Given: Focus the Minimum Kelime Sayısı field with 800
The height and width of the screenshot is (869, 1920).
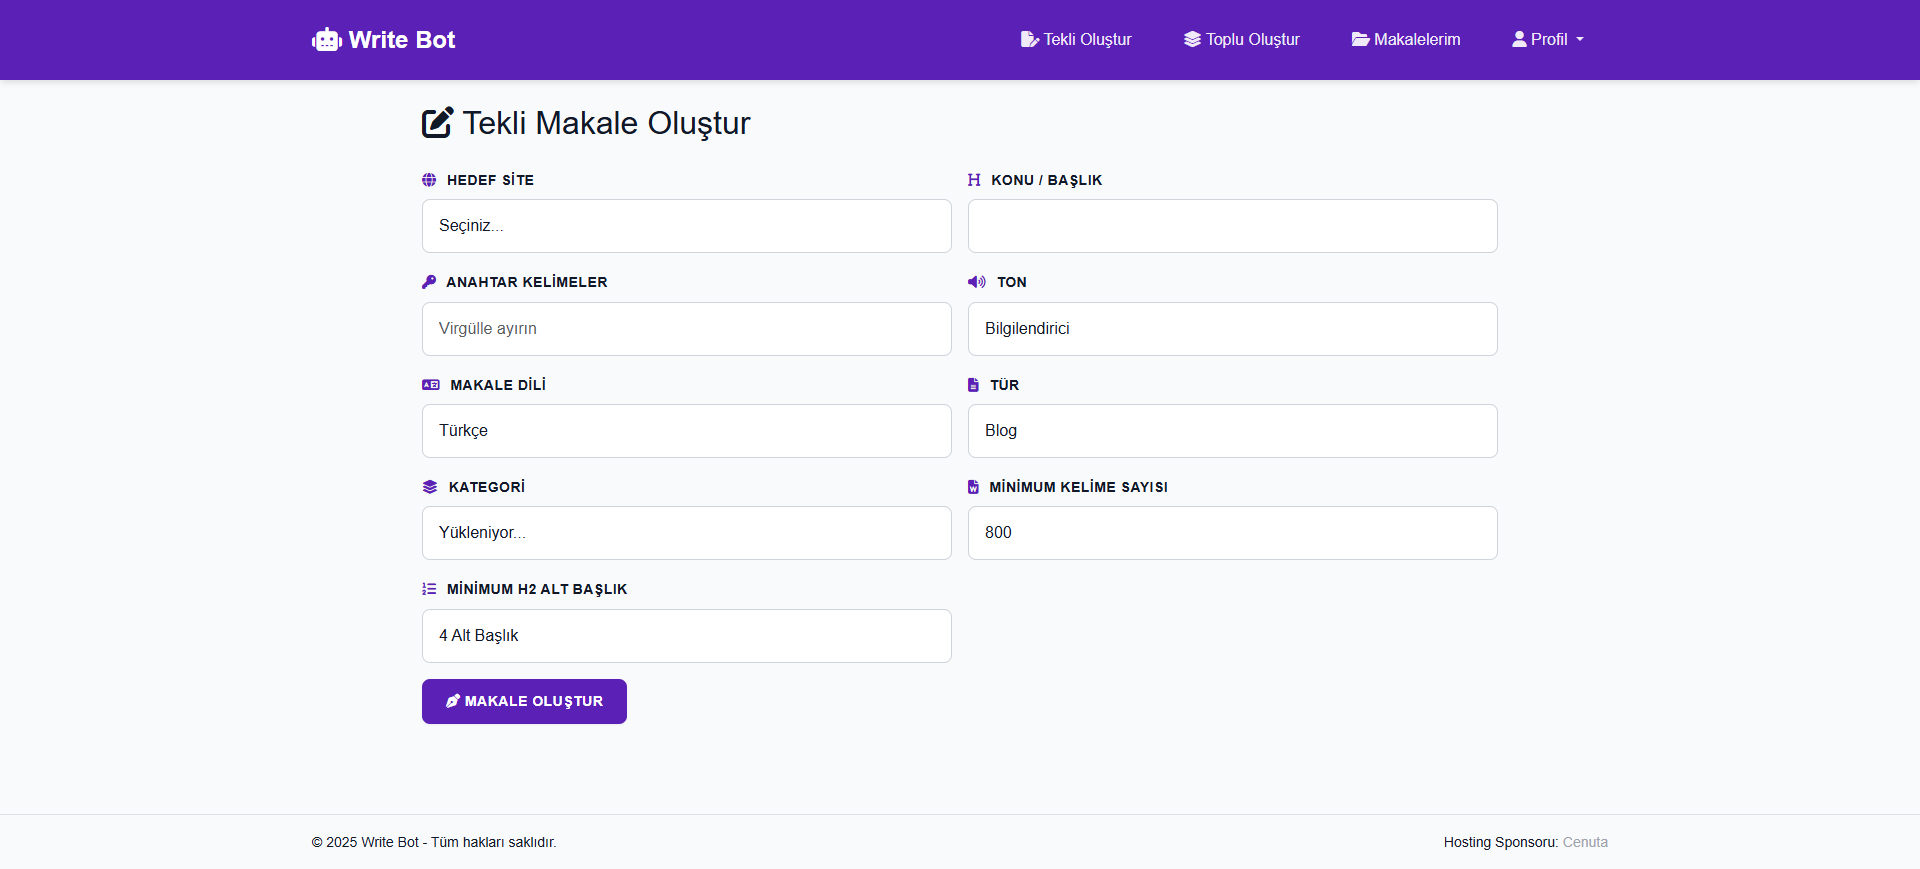Looking at the screenshot, I should (x=1233, y=533).
